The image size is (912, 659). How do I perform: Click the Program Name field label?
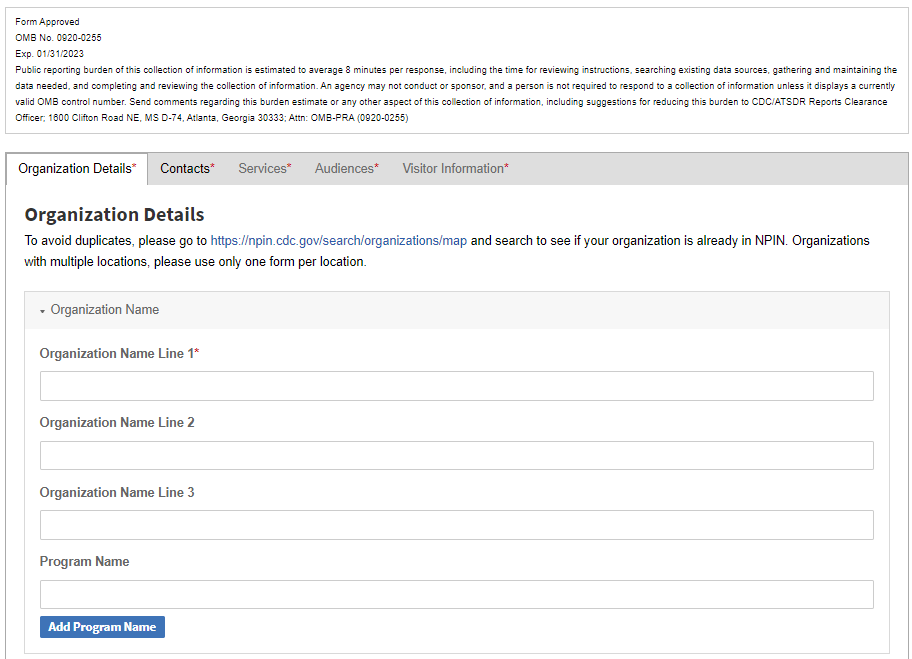tap(84, 562)
